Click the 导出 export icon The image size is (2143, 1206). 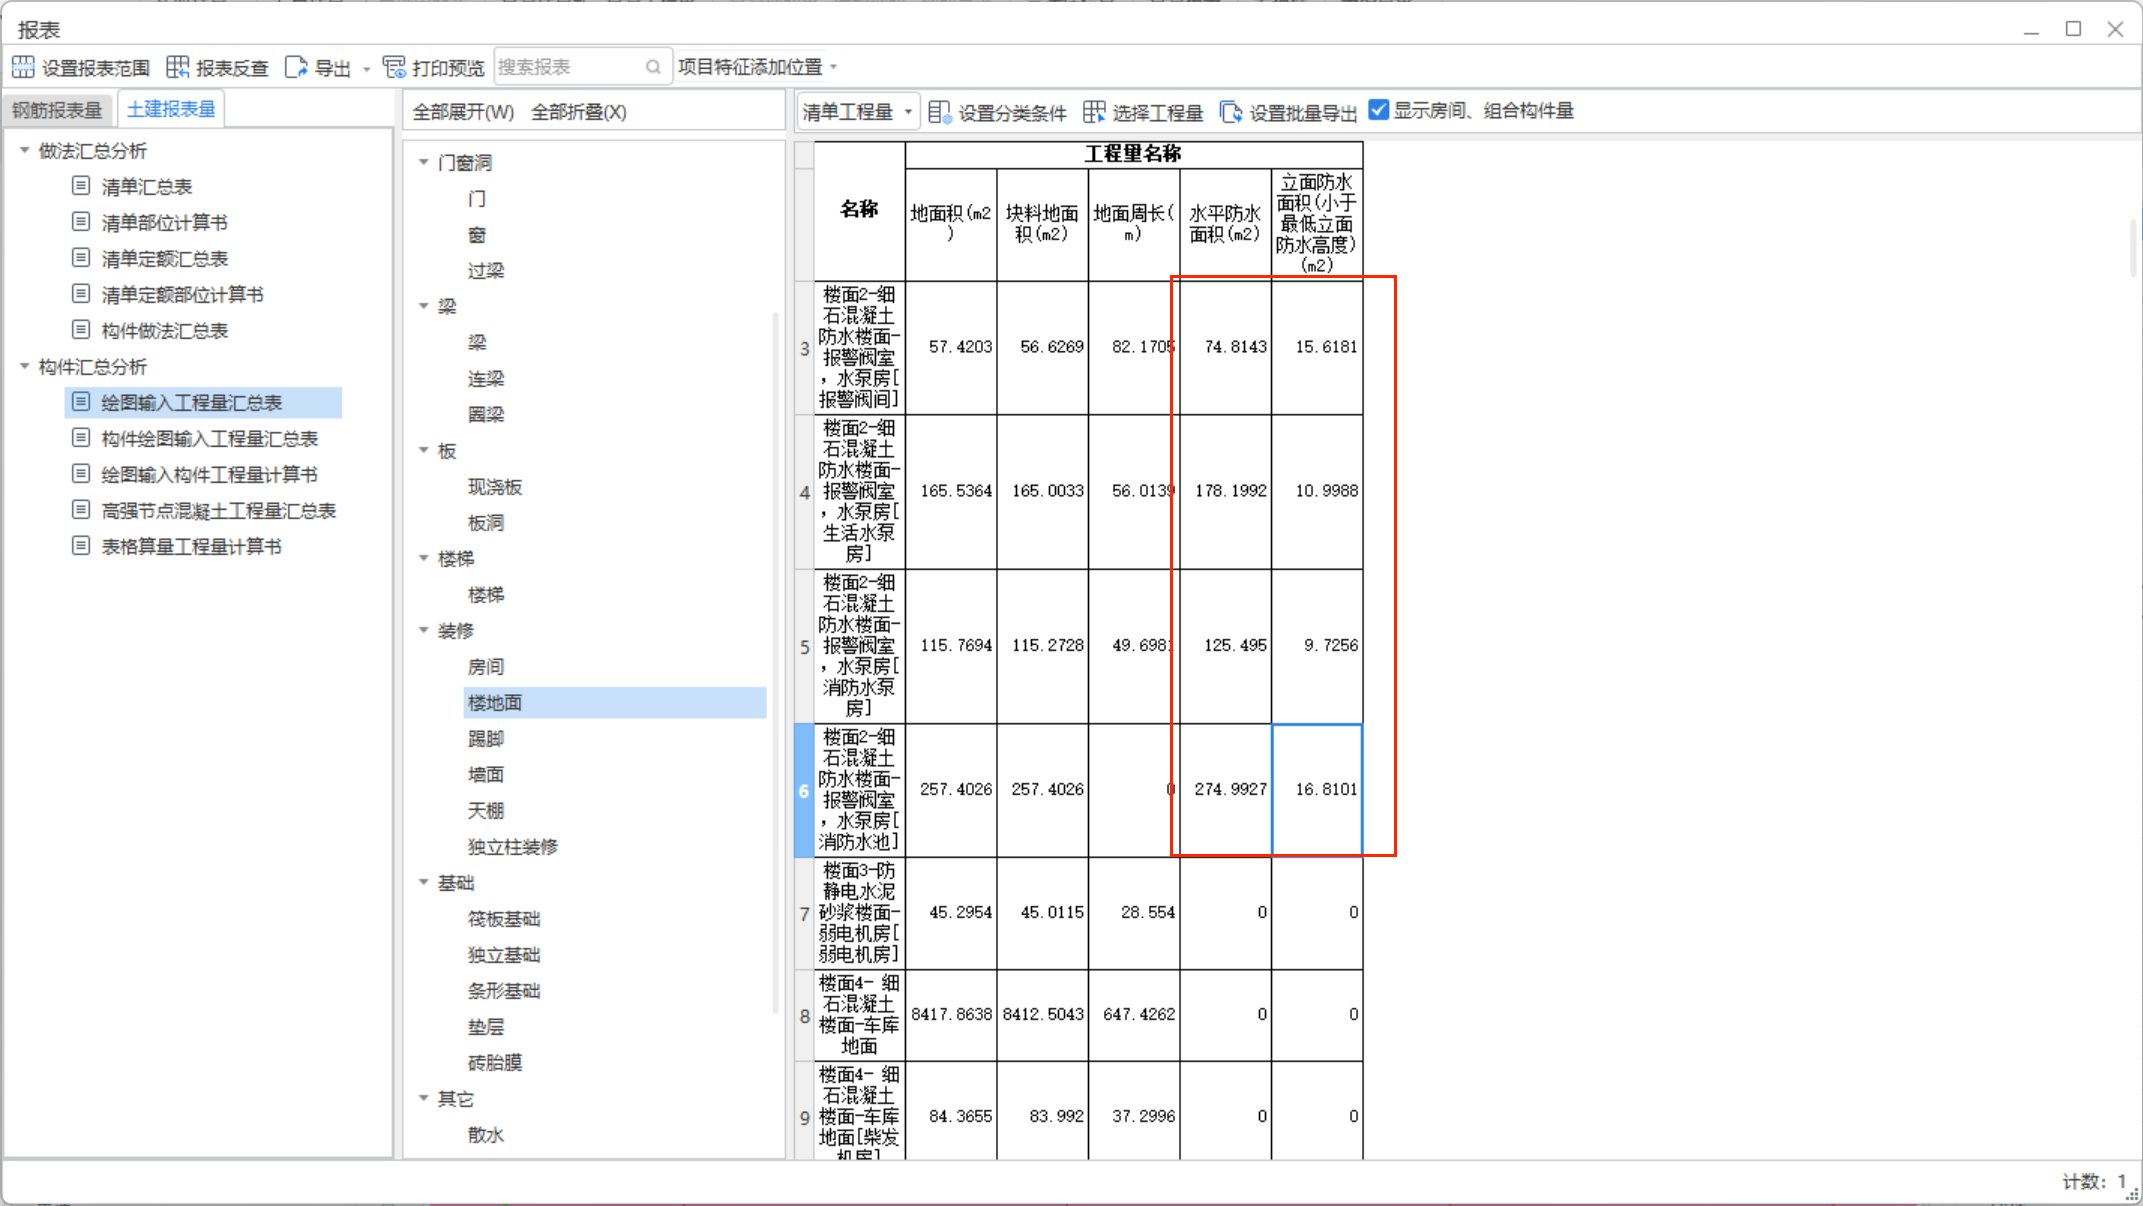tap(296, 67)
